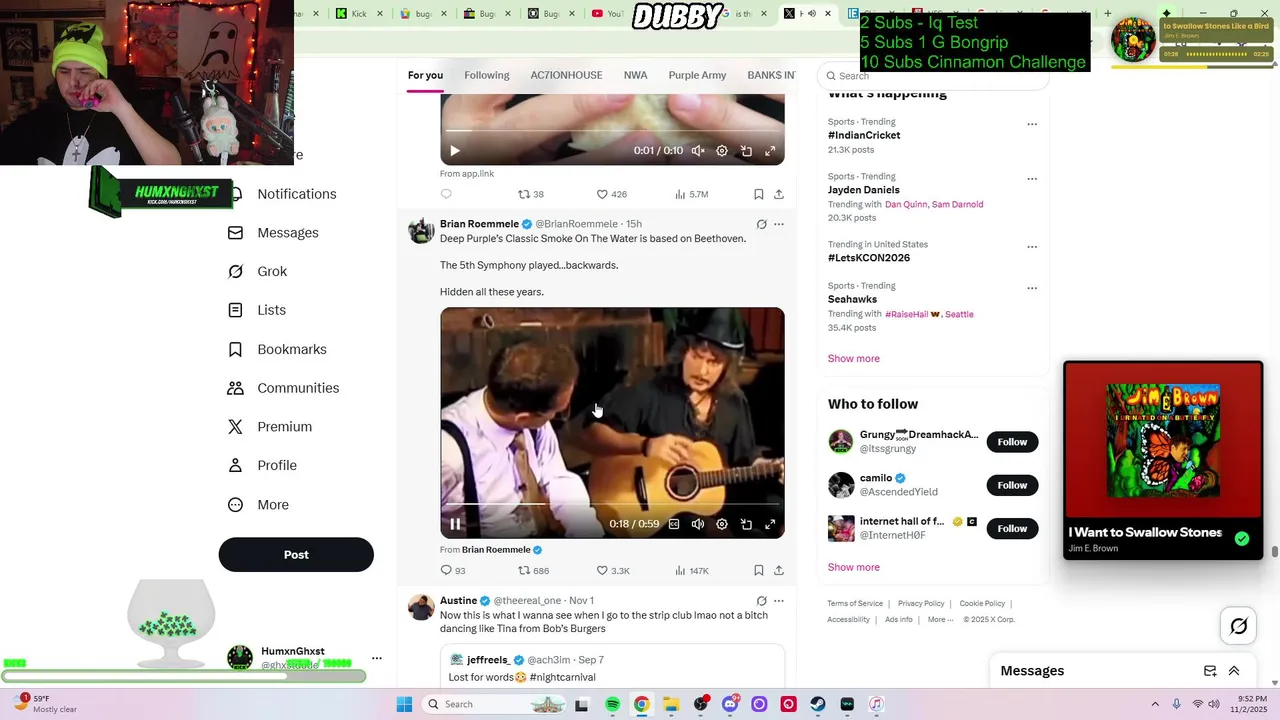This screenshot has height=720, width=1280.
Task: Click the Post button
Action: [x=296, y=555]
